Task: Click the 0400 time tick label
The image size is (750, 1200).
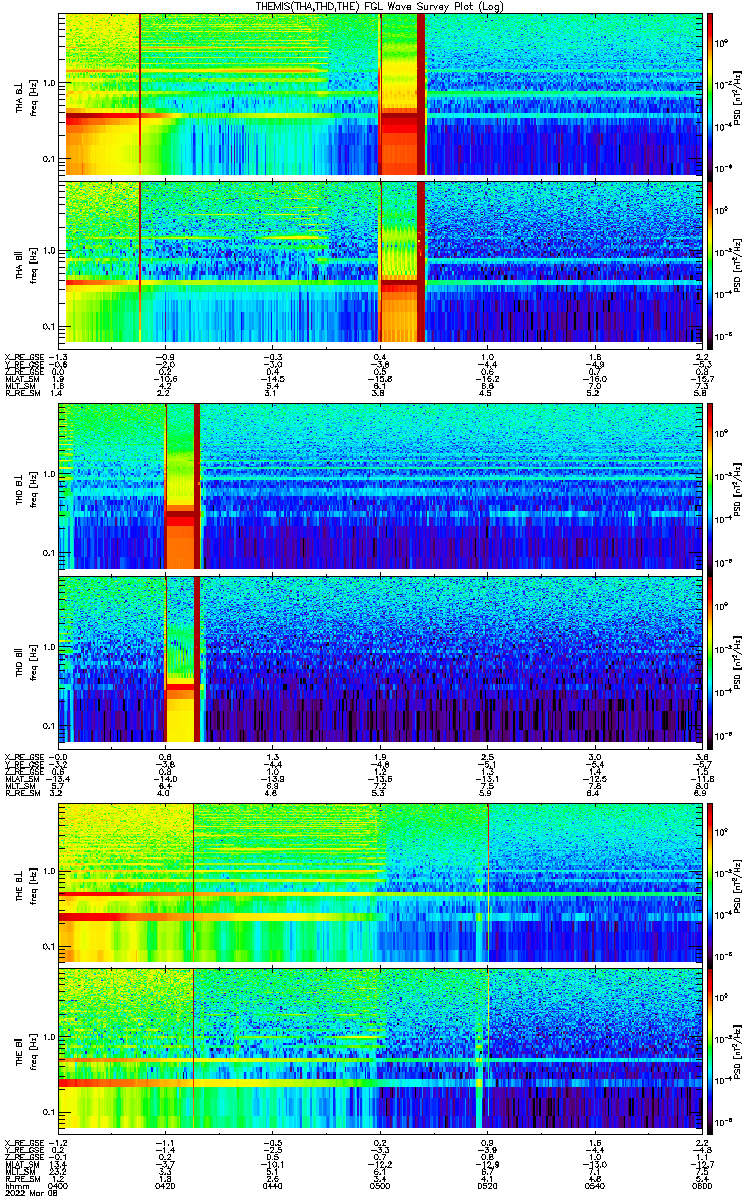Action: [60, 1184]
